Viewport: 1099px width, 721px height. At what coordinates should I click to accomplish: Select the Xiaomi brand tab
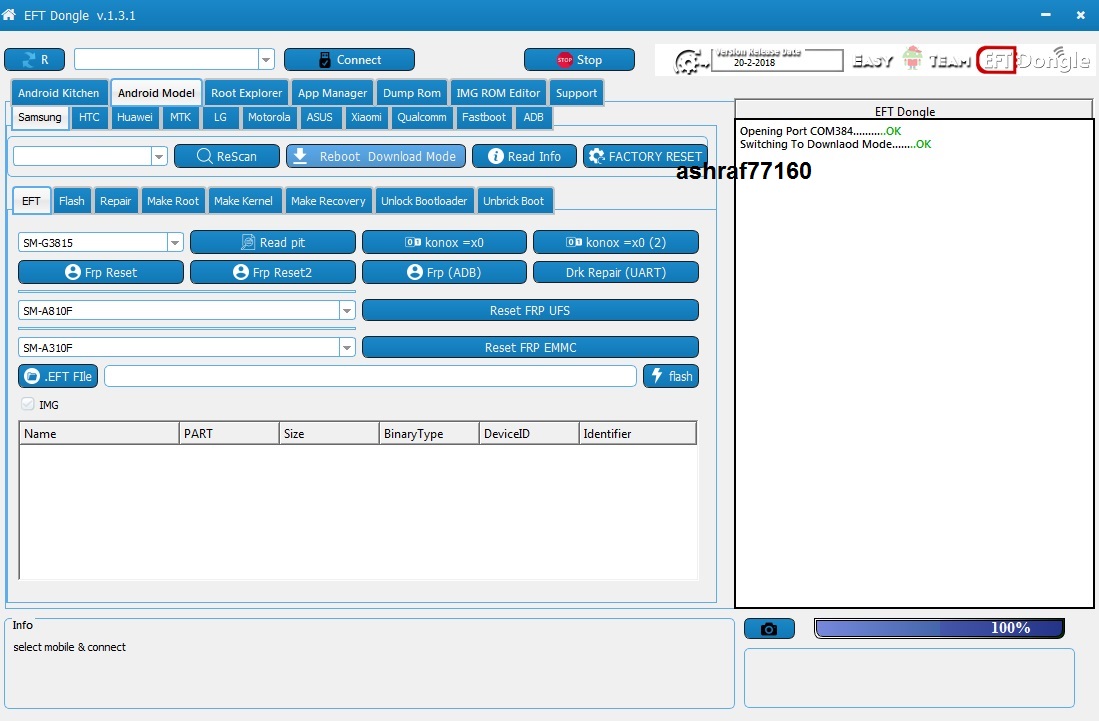[367, 117]
